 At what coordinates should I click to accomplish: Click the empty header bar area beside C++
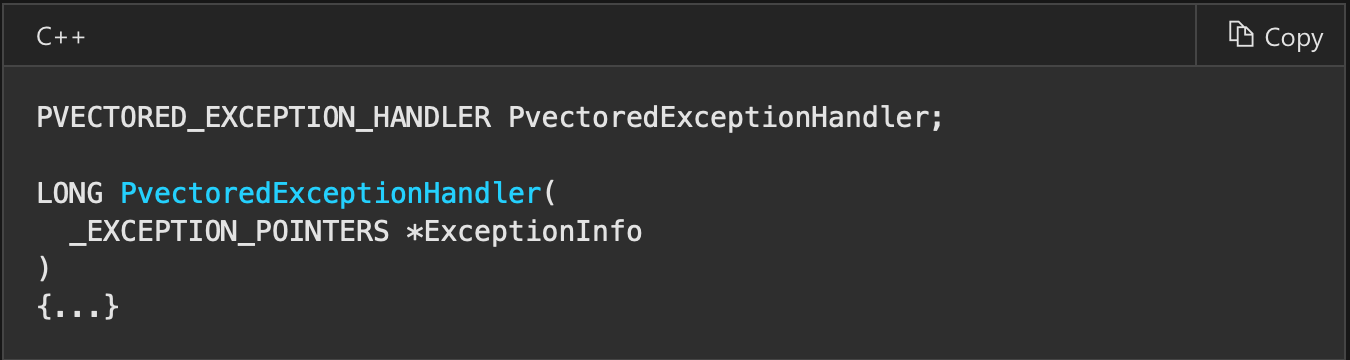pos(640,36)
